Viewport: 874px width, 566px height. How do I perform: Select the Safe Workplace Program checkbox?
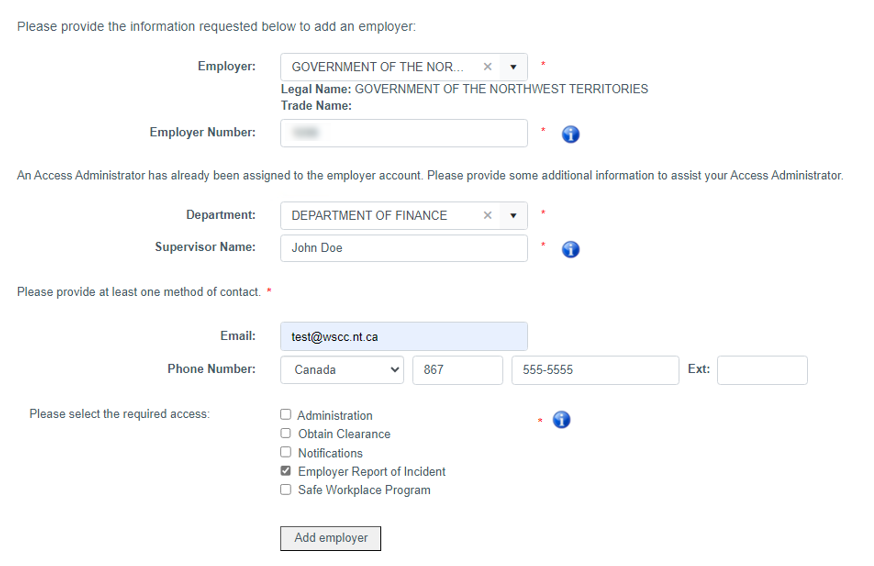point(285,490)
